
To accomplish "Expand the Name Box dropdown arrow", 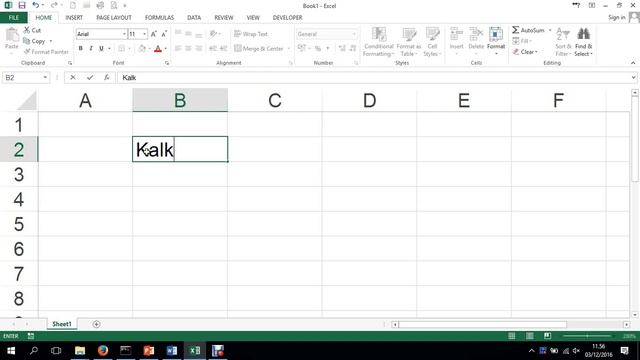I will point(45,78).
